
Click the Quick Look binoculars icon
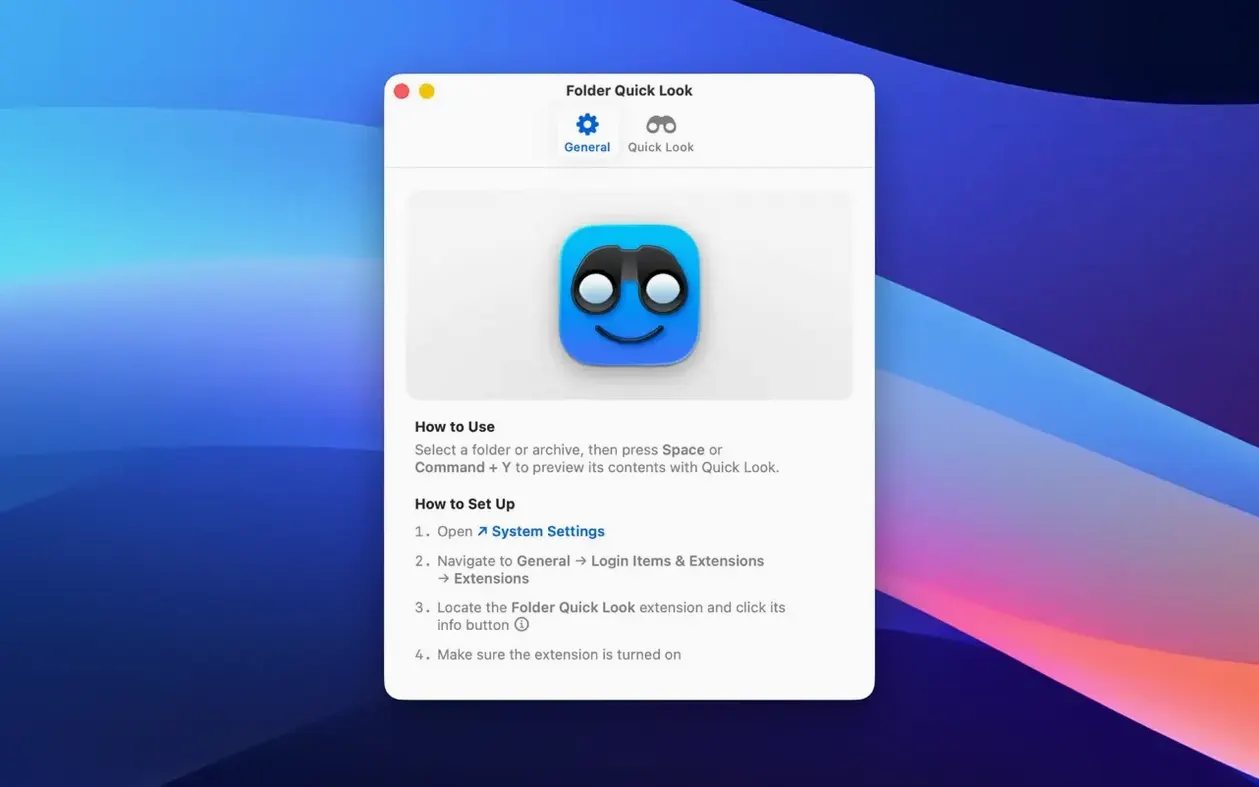pos(661,125)
